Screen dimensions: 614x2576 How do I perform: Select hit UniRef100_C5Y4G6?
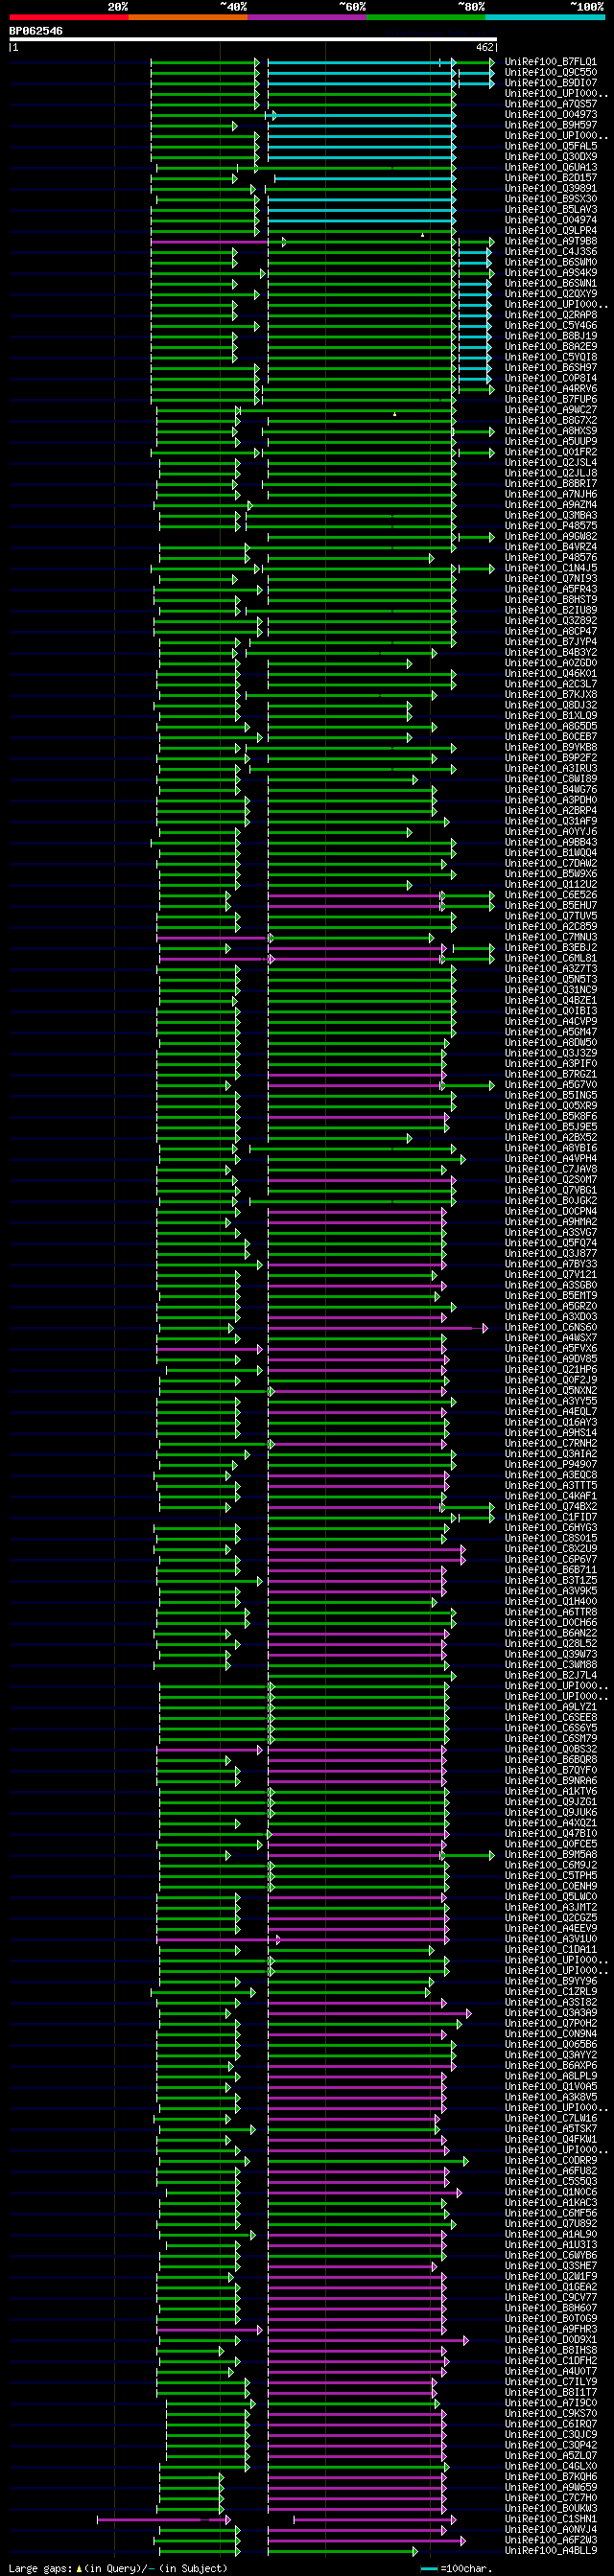click(x=551, y=325)
